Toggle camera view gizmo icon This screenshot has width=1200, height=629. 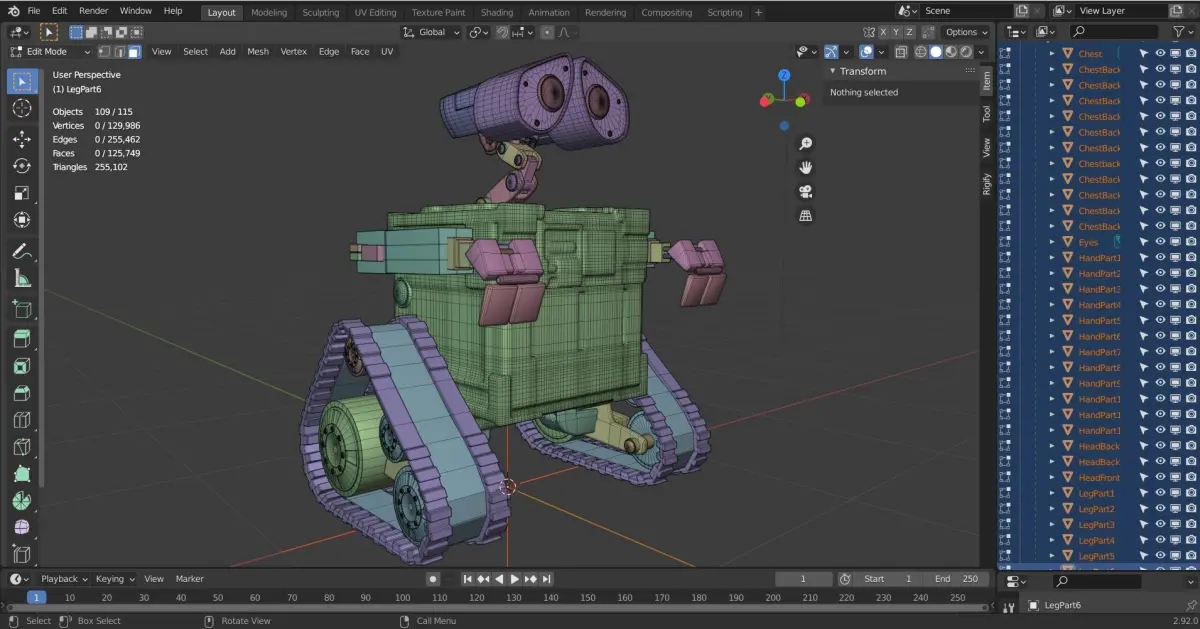tap(806, 192)
